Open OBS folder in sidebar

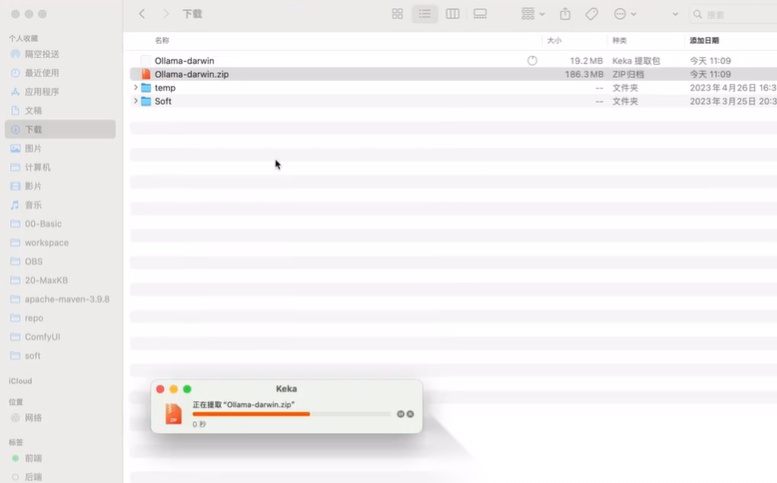[x=60, y=261]
